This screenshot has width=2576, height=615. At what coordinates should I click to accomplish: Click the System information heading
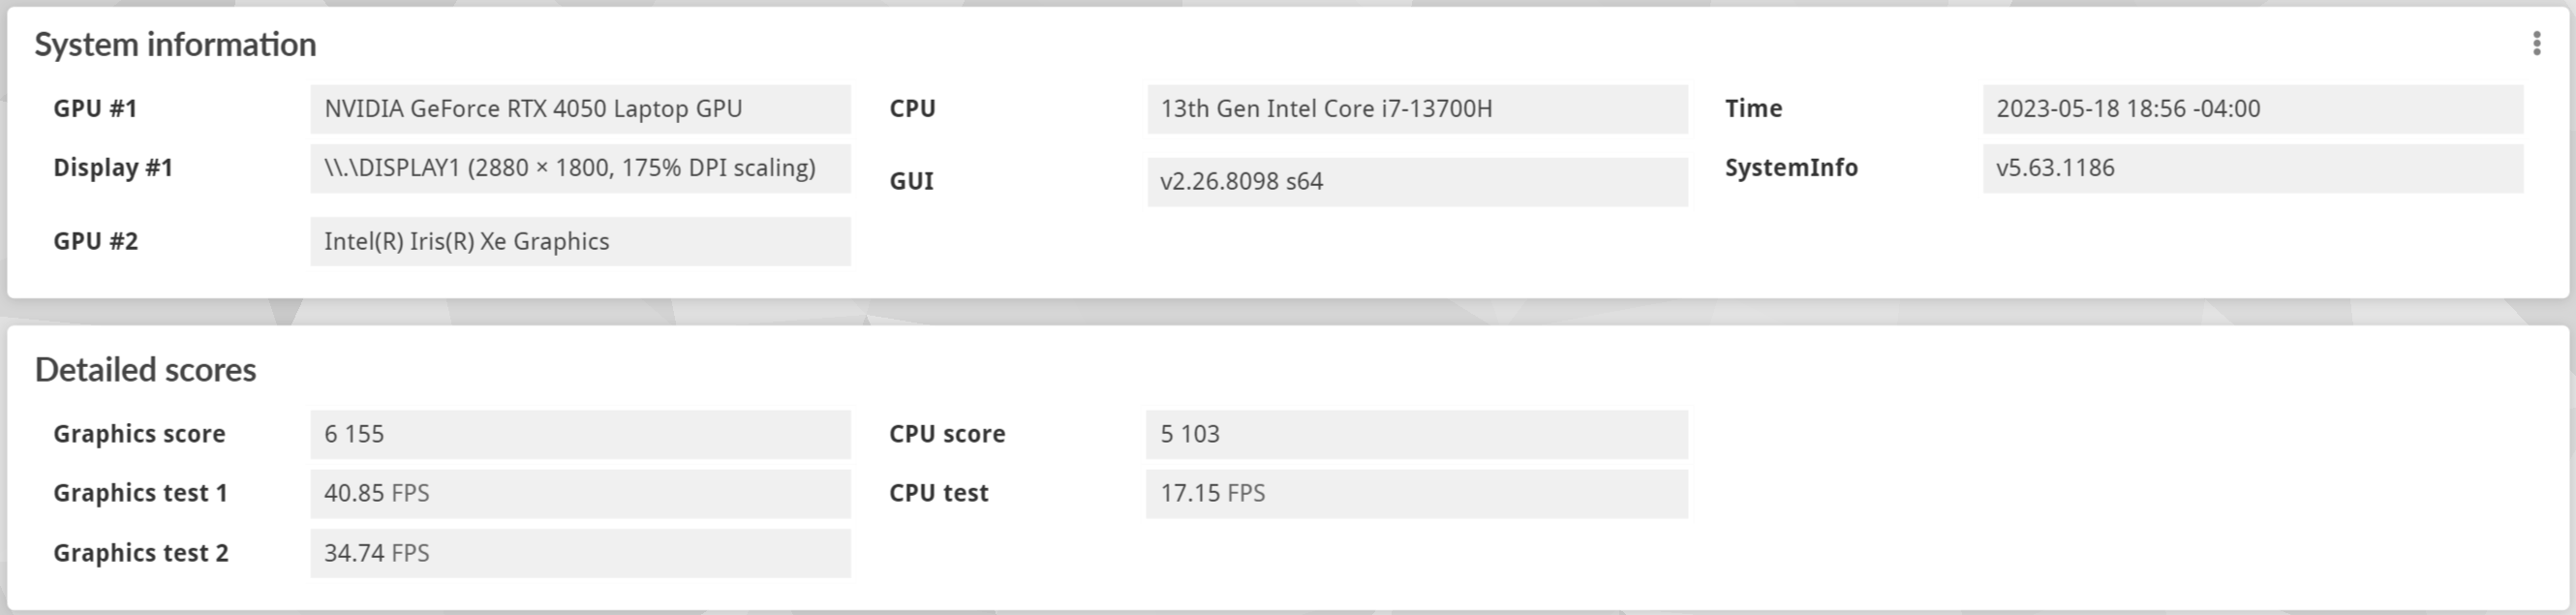pyautogui.click(x=175, y=45)
